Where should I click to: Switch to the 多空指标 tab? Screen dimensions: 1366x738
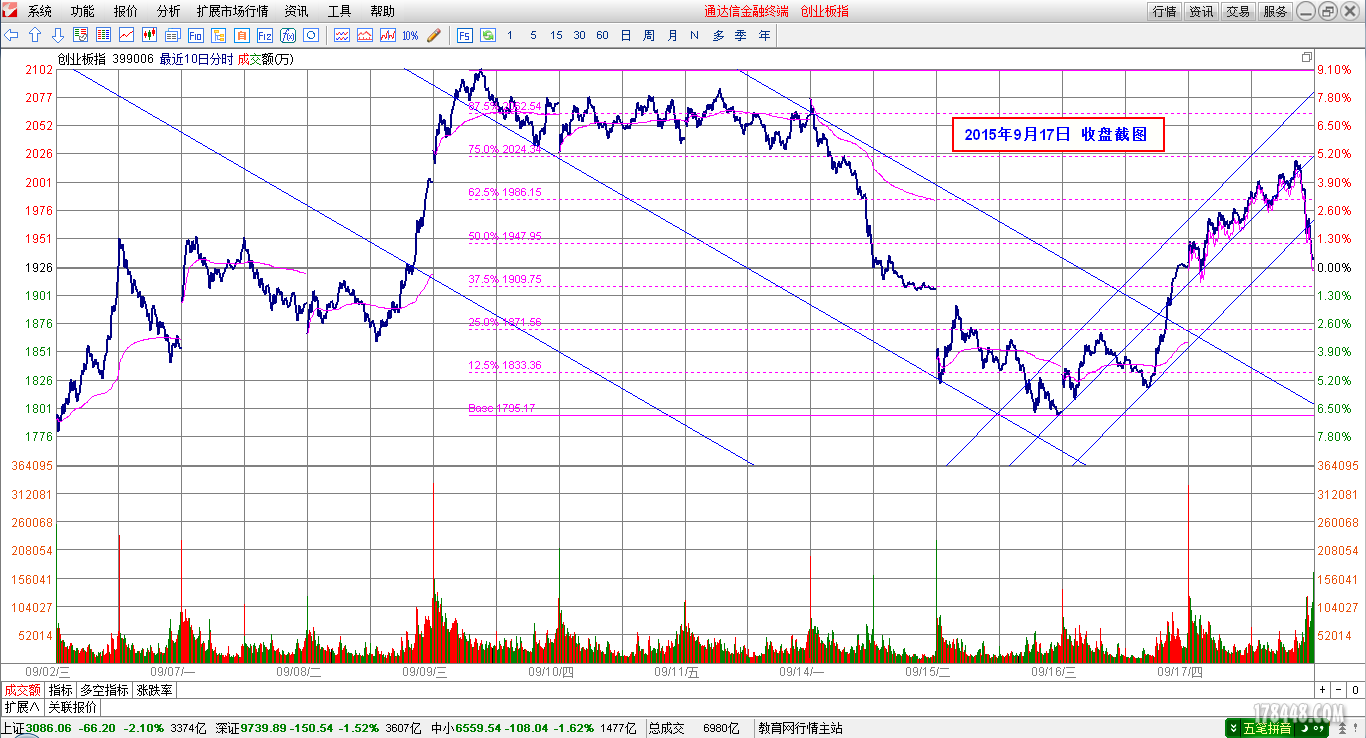tap(105, 690)
